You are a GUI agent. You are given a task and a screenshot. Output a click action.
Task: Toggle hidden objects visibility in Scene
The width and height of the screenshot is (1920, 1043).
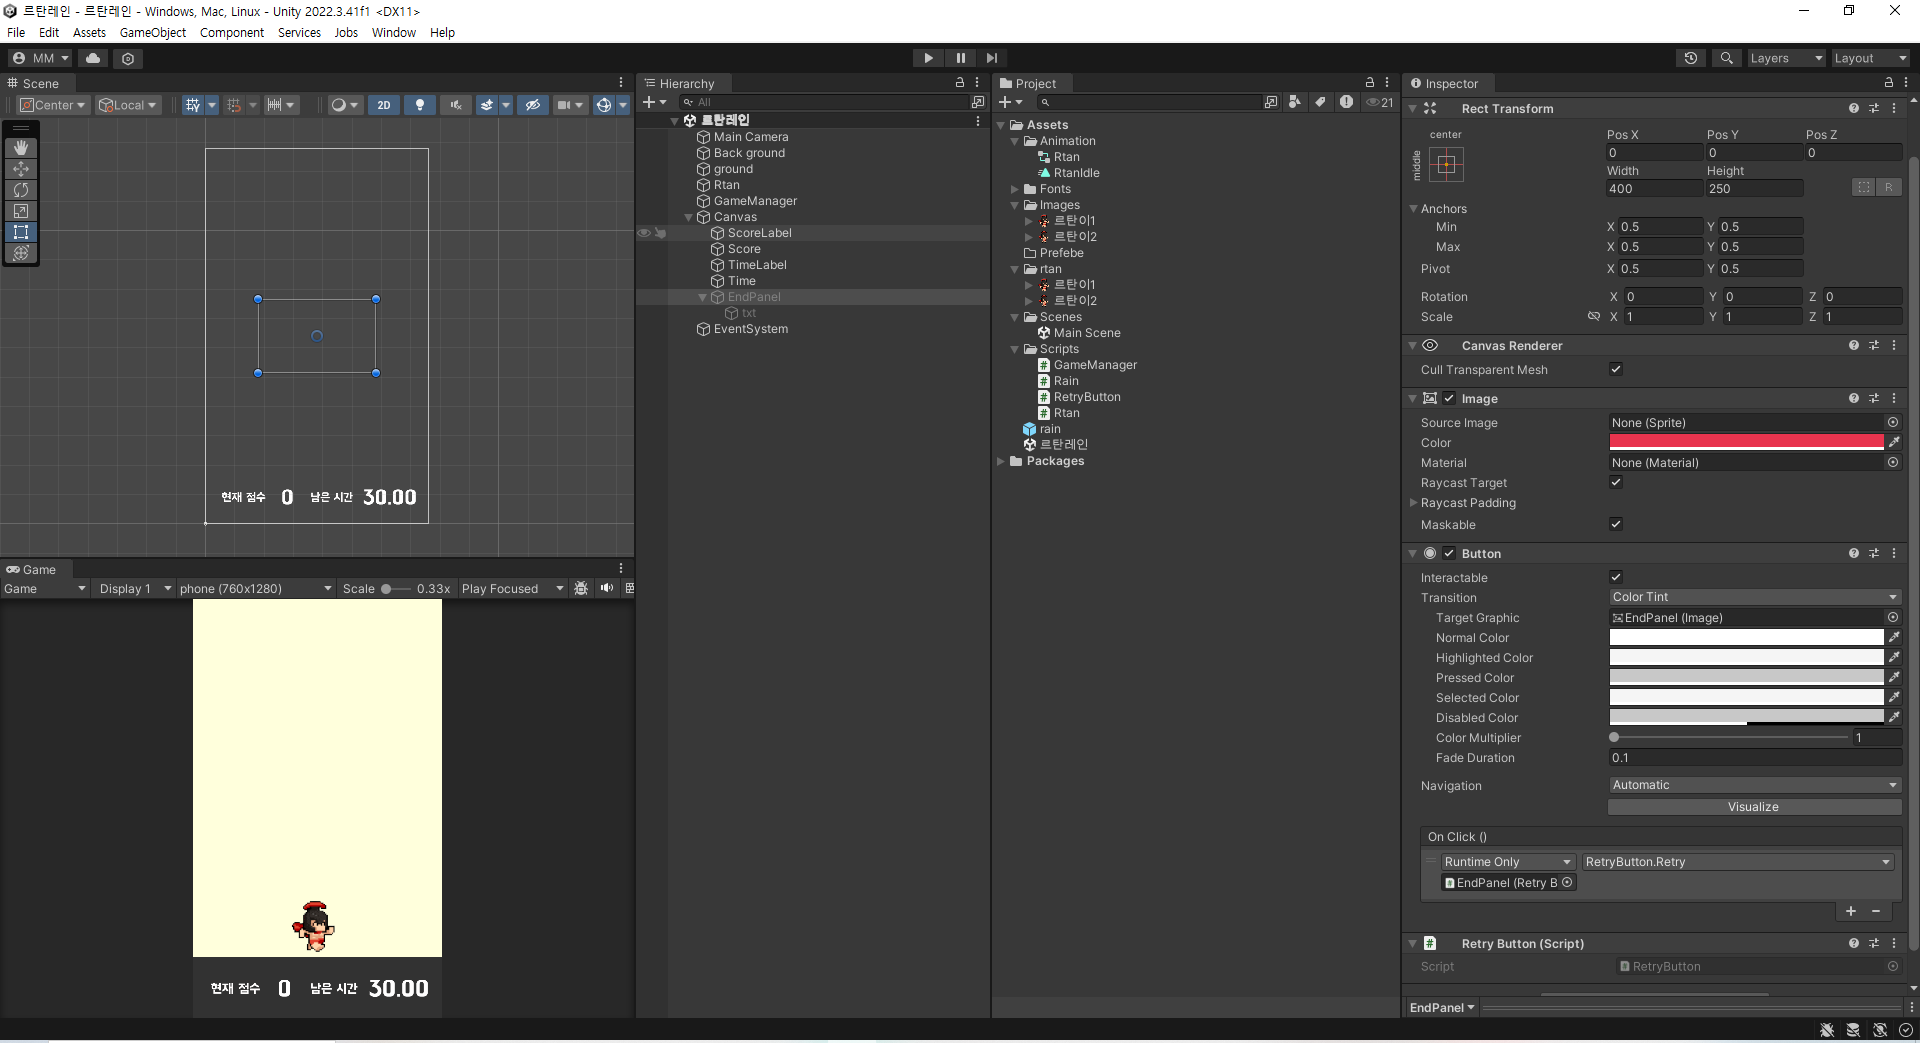click(533, 105)
